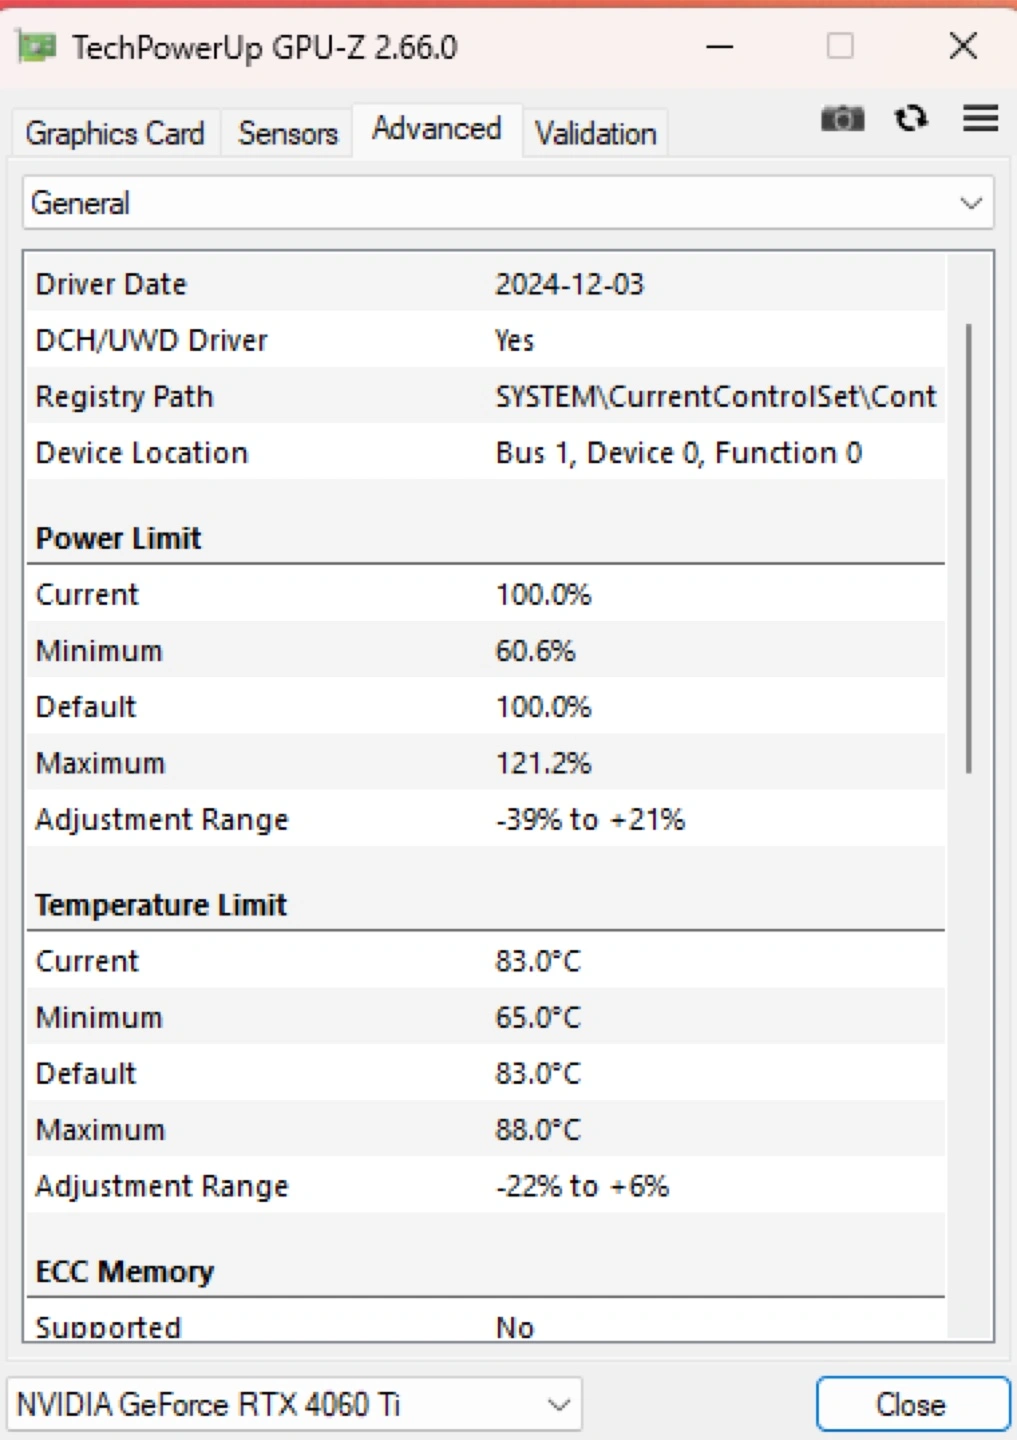Open the hamburger menu icon
Viewport: 1017px width, 1440px height.
point(980,119)
